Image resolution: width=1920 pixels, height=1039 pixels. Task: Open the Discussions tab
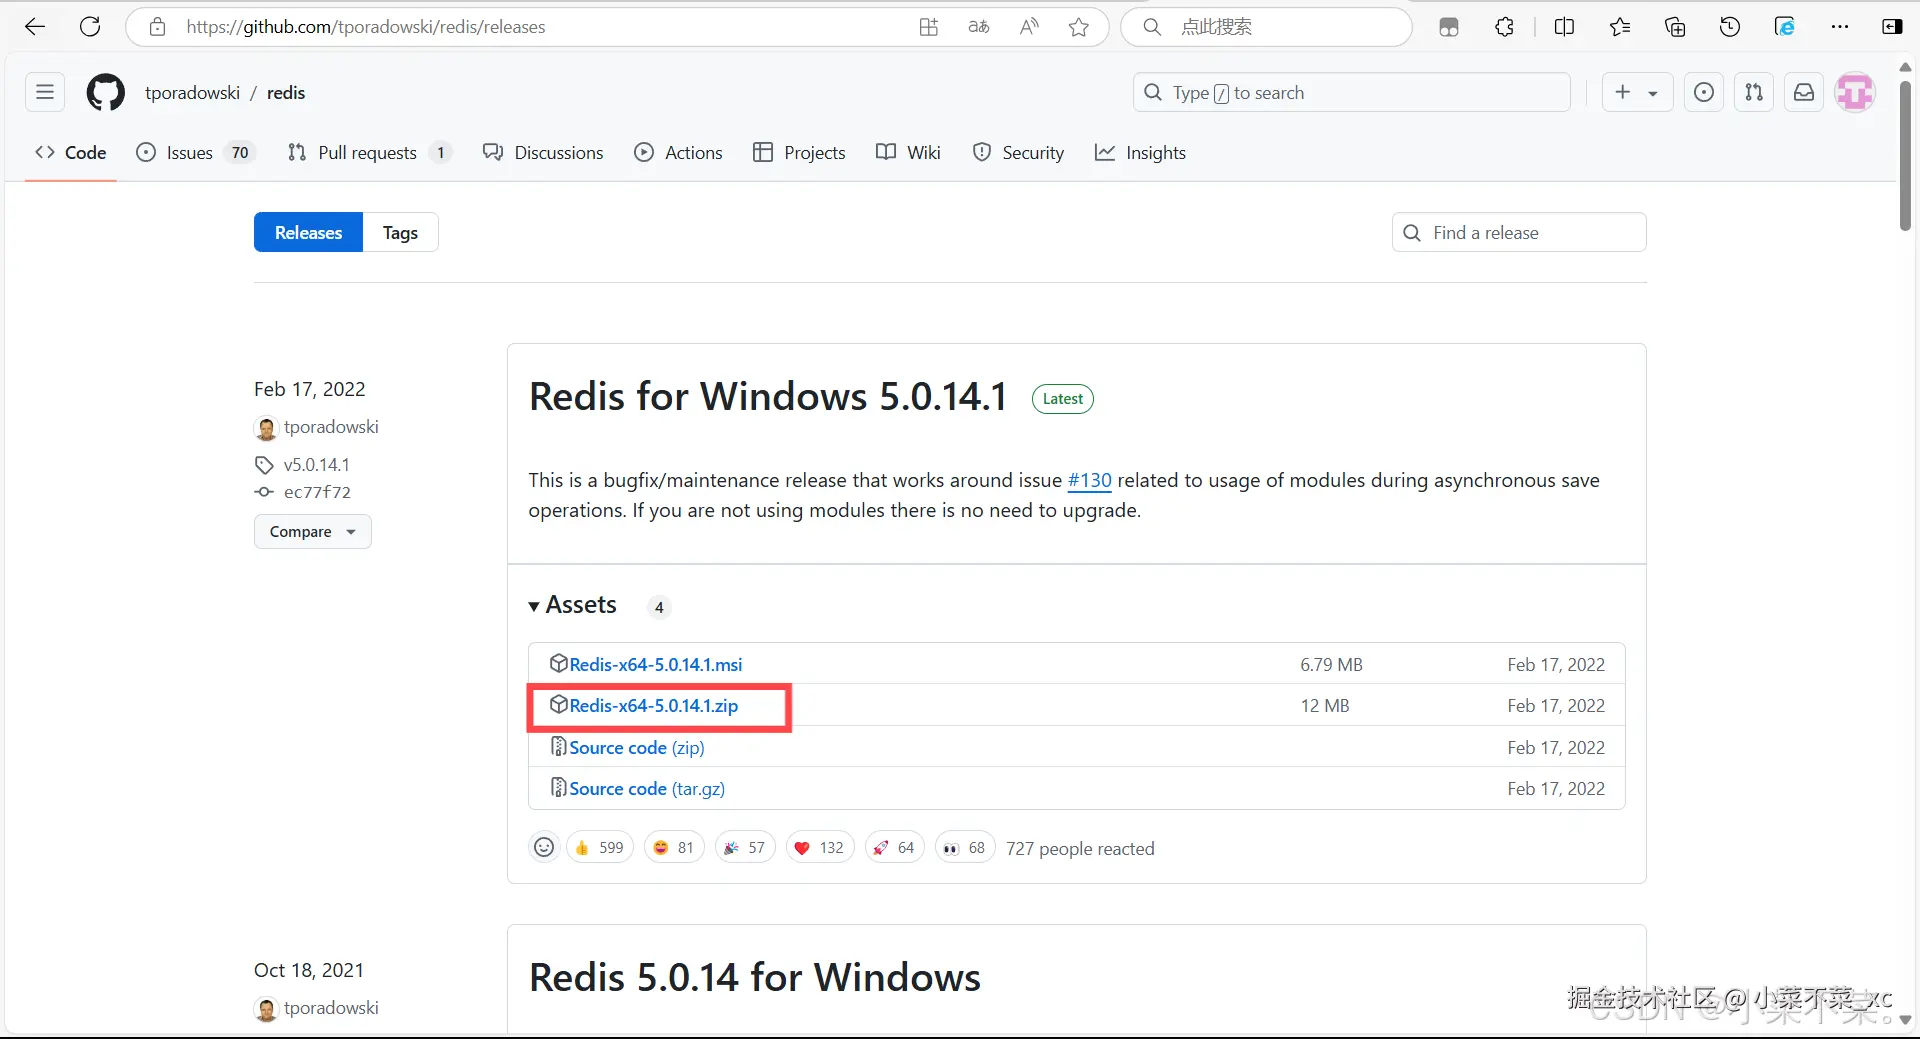point(543,152)
